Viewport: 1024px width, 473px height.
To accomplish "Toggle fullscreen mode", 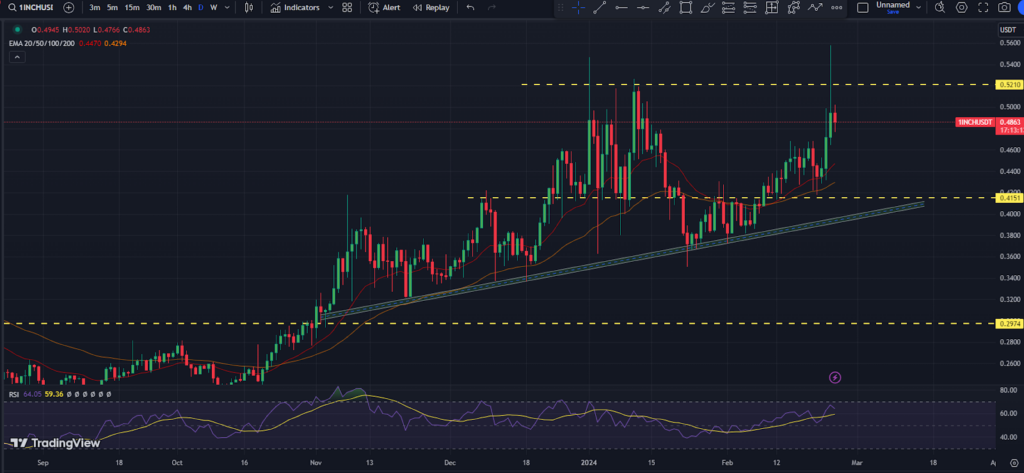I will click(x=983, y=8).
